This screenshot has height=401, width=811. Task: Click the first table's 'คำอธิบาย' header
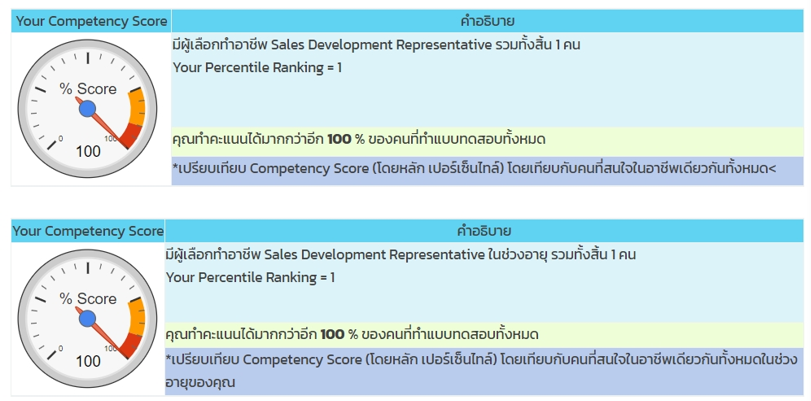(487, 21)
